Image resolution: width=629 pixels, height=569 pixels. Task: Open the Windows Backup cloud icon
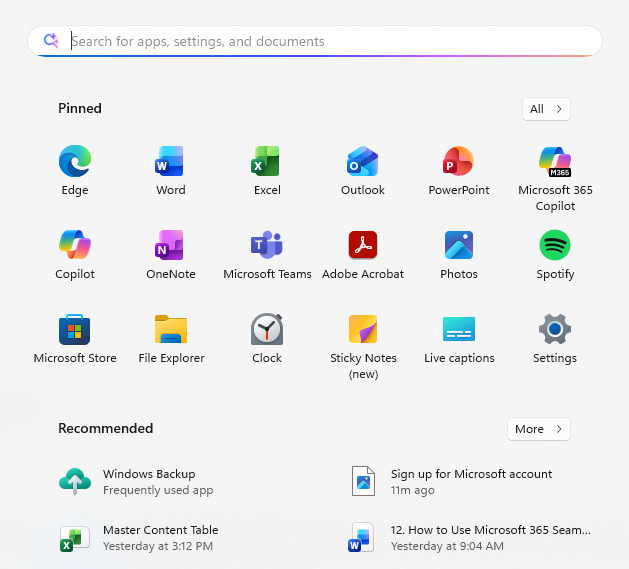(x=75, y=482)
